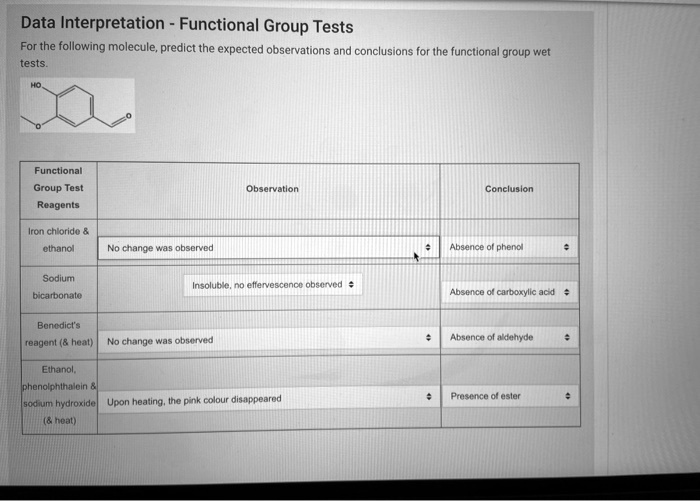Click the molecule structure image
This screenshot has width=700, height=501.
pos(77,105)
